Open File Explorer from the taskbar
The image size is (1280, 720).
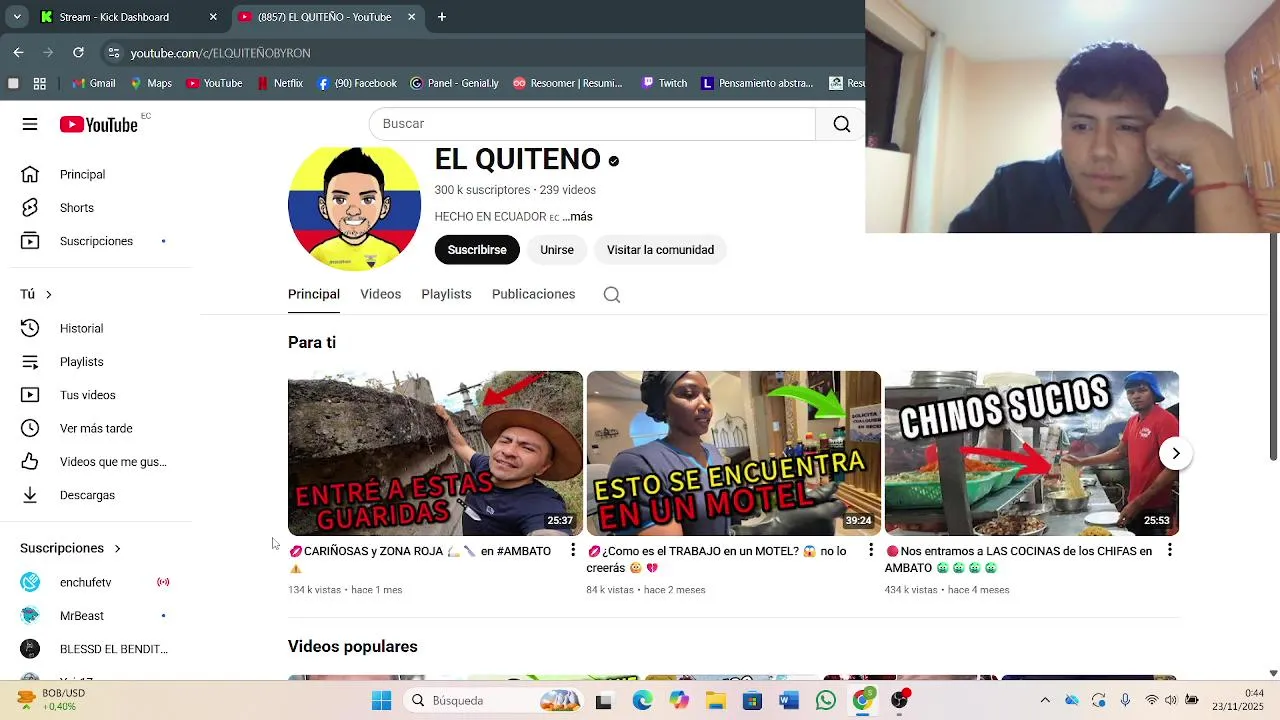coord(716,700)
